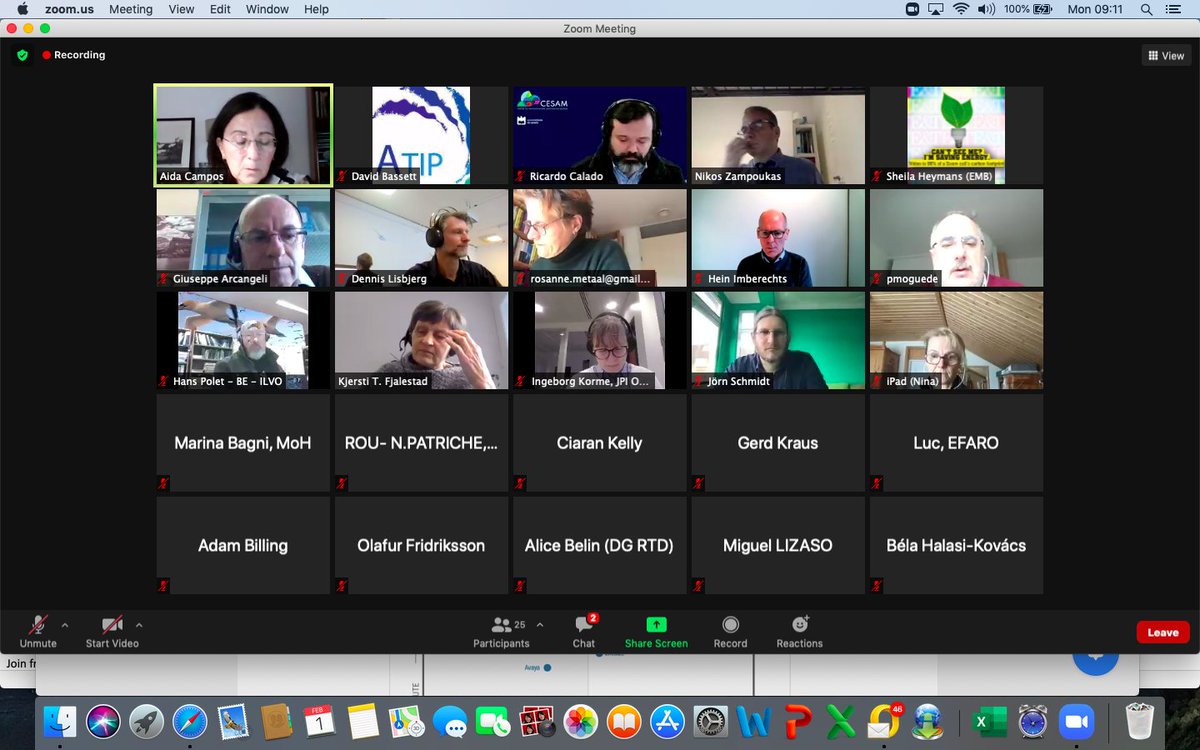Image resolution: width=1200 pixels, height=750 pixels.
Task: Click the volume icon in menu bar
Action: 986,9
